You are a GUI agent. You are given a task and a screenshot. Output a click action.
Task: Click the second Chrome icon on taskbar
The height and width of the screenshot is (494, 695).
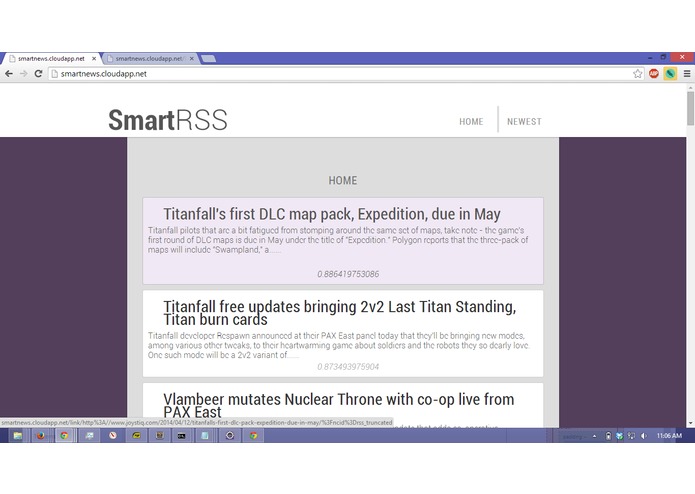click(x=254, y=436)
